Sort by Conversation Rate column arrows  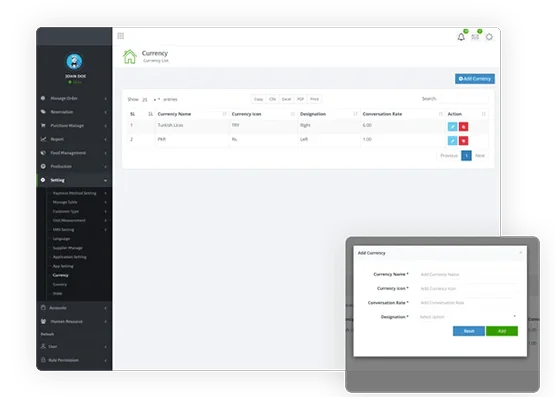coord(441,114)
